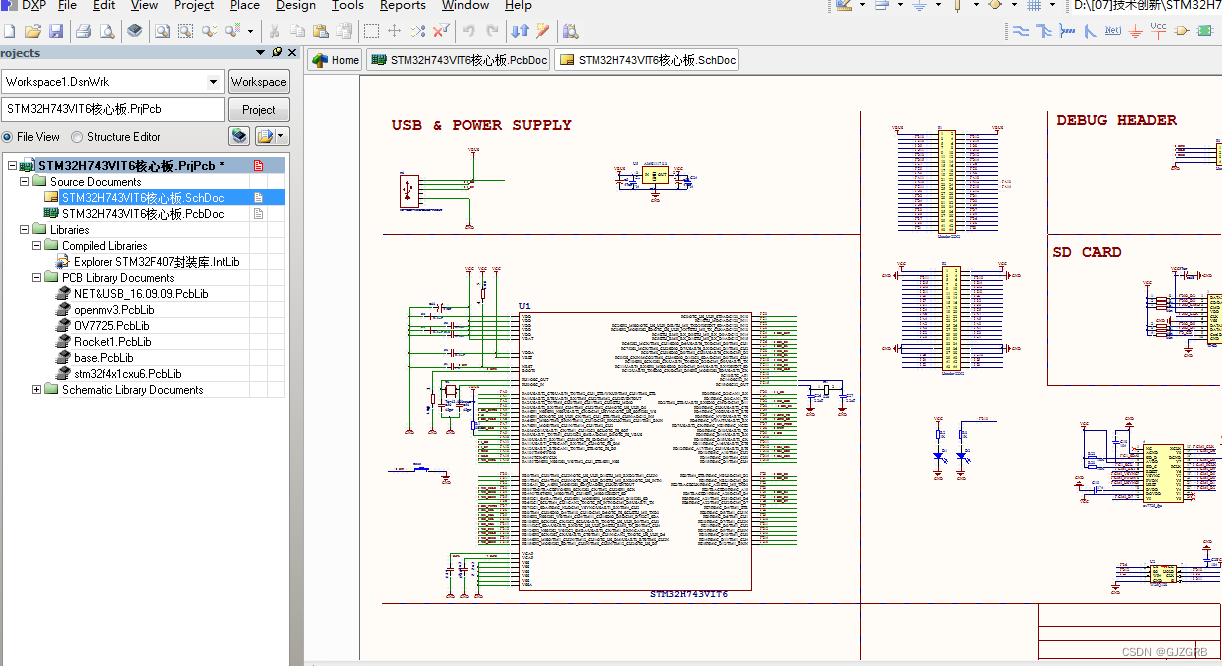Switch to the STM32H743VIT6核心板.PcbDoc tab
Viewport: 1222px width, 666px height.
460,59
